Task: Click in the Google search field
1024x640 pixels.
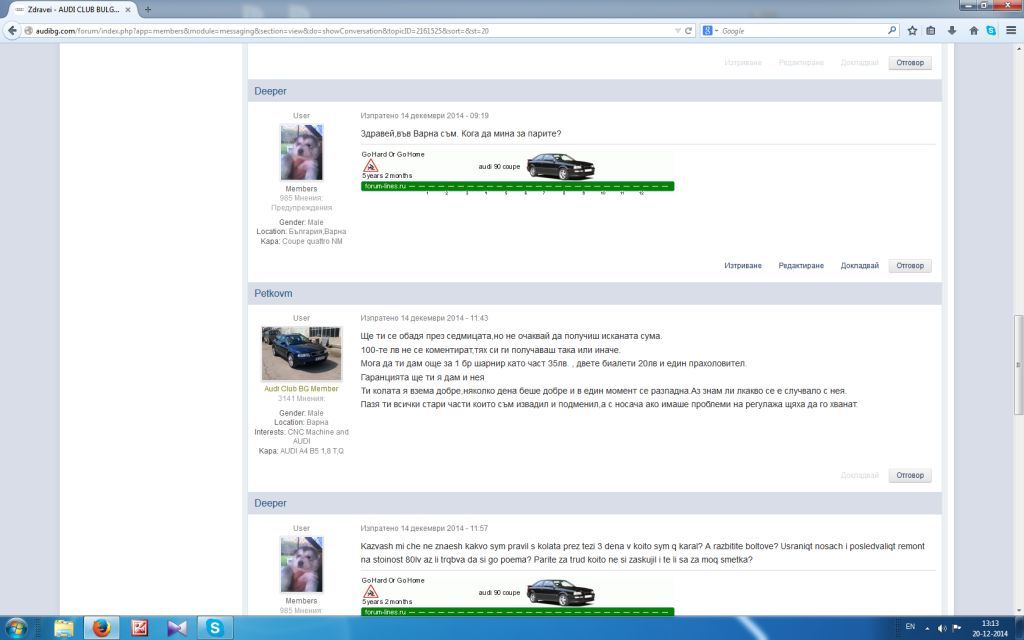Action: 800,31
